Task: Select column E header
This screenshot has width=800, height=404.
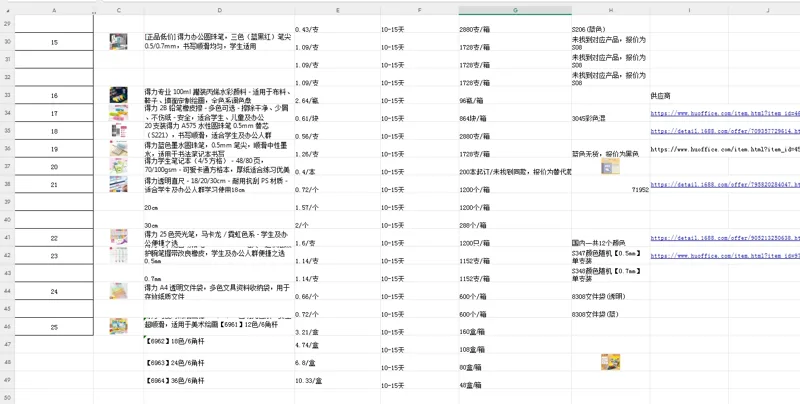Action: pyautogui.click(x=337, y=11)
